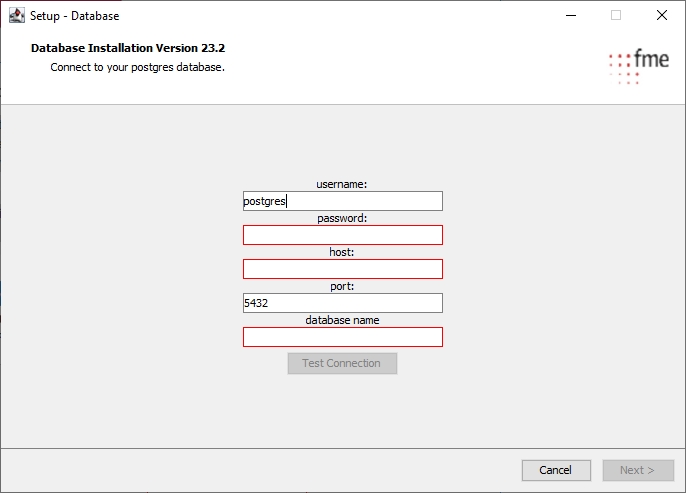Click the port field showing 5432
The image size is (686, 493).
click(x=342, y=303)
